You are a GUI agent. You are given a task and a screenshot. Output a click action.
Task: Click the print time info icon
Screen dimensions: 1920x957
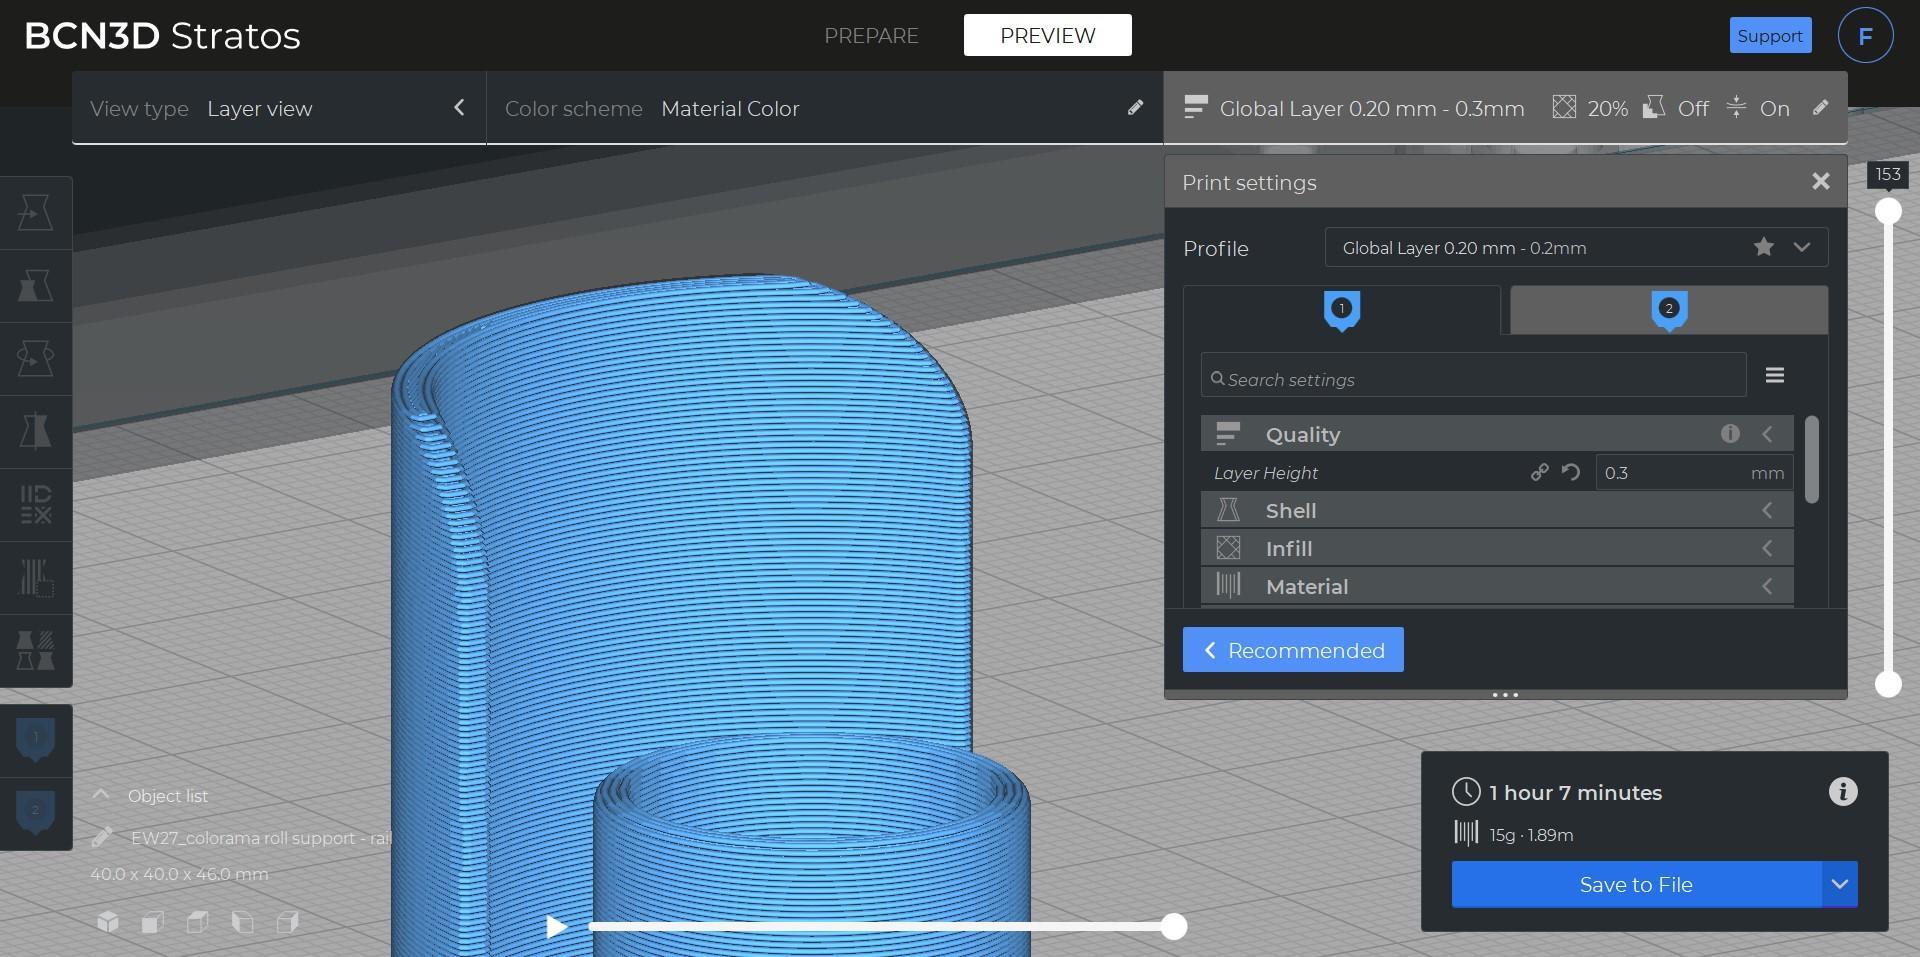point(1842,792)
